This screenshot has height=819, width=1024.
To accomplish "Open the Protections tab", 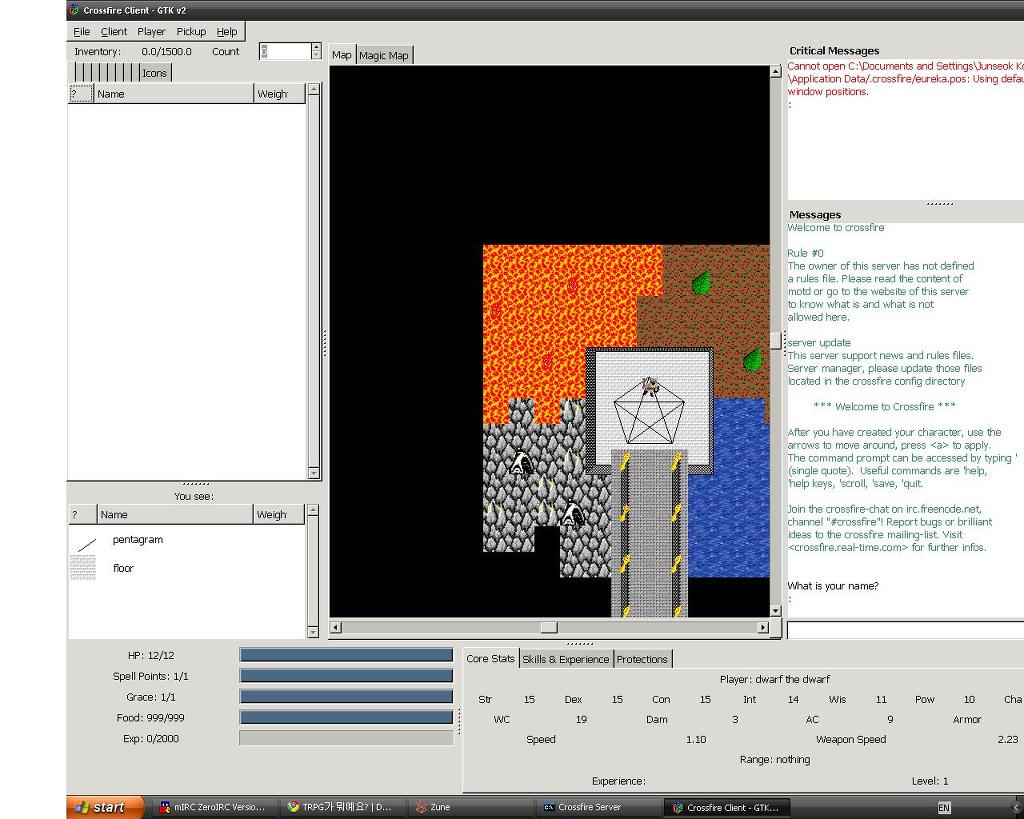I will pyautogui.click(x=642, y=659).
